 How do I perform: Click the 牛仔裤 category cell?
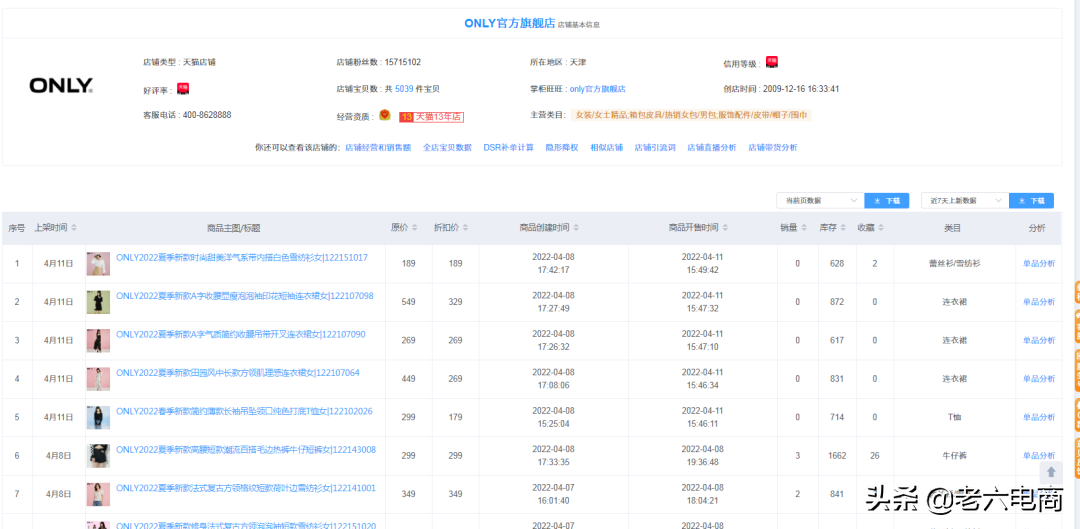(955, 455)
